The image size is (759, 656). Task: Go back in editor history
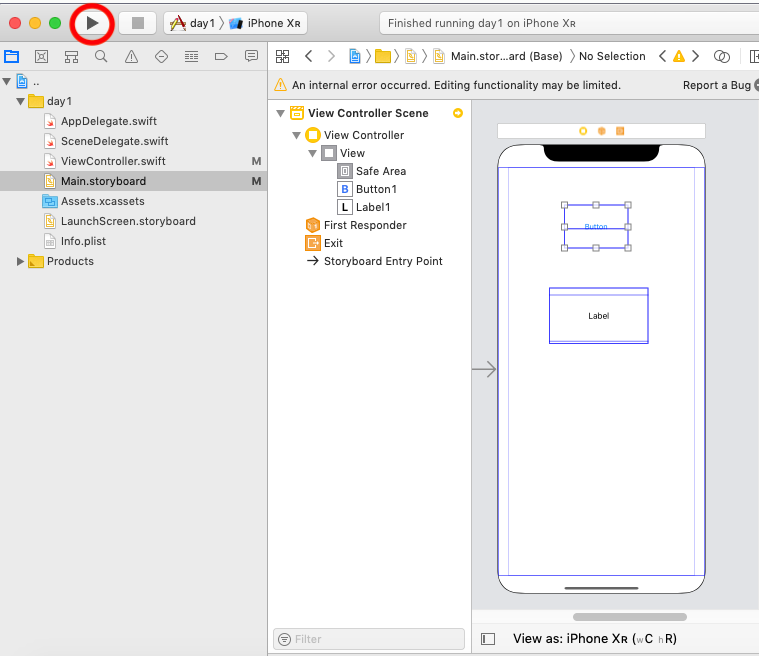[308, 56]
